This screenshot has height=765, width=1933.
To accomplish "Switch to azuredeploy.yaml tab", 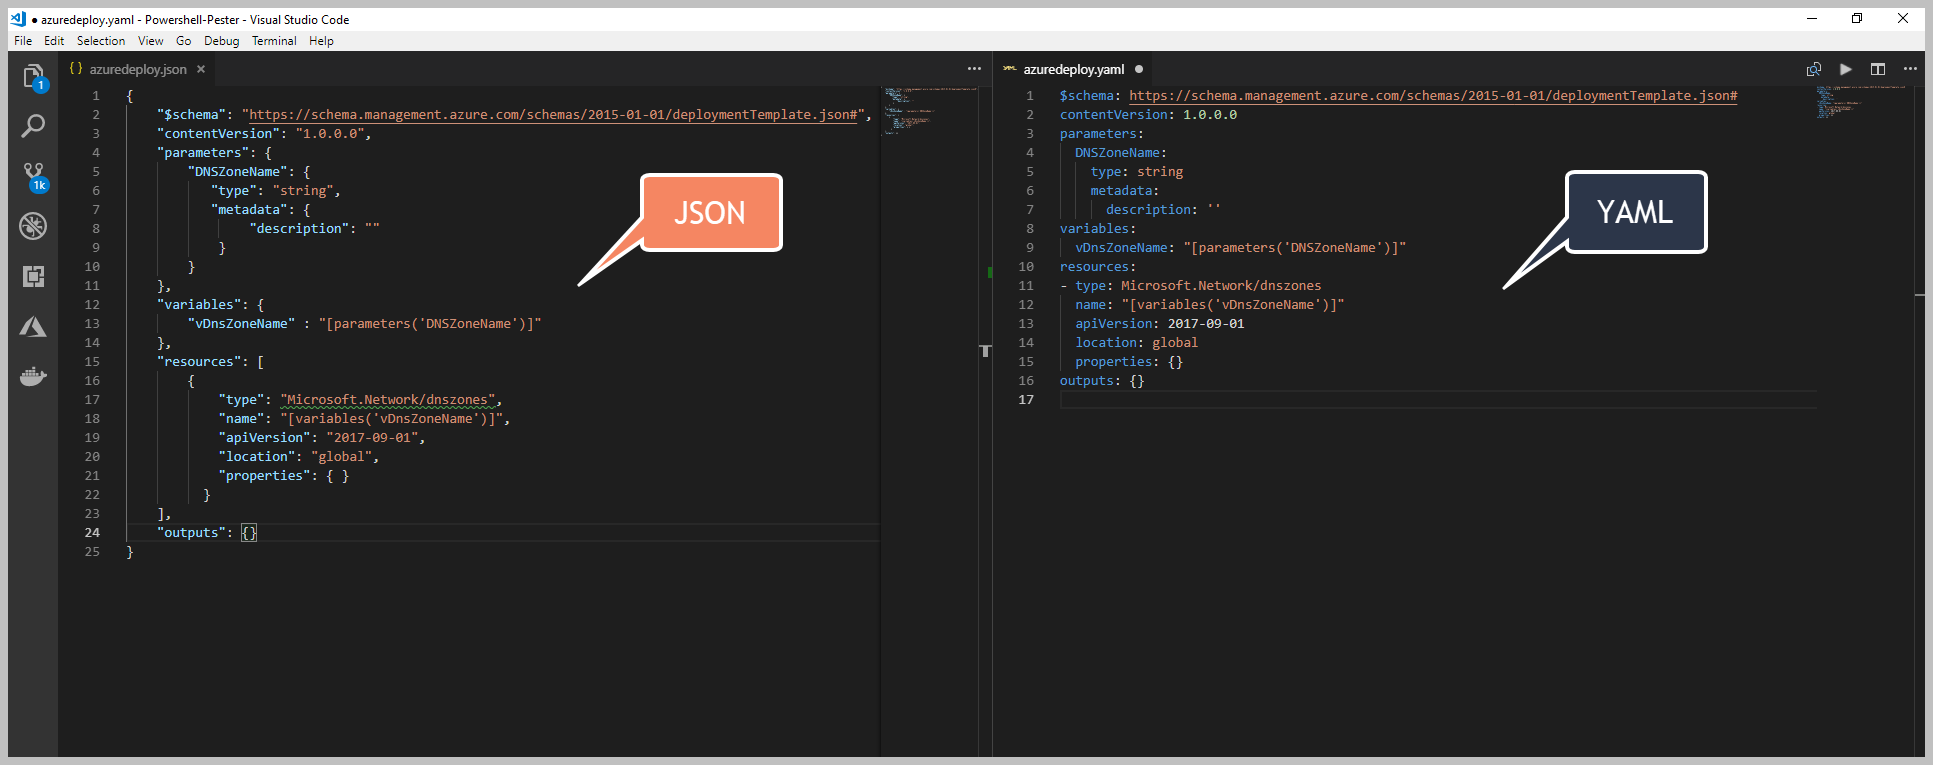I will point(1073,69).
